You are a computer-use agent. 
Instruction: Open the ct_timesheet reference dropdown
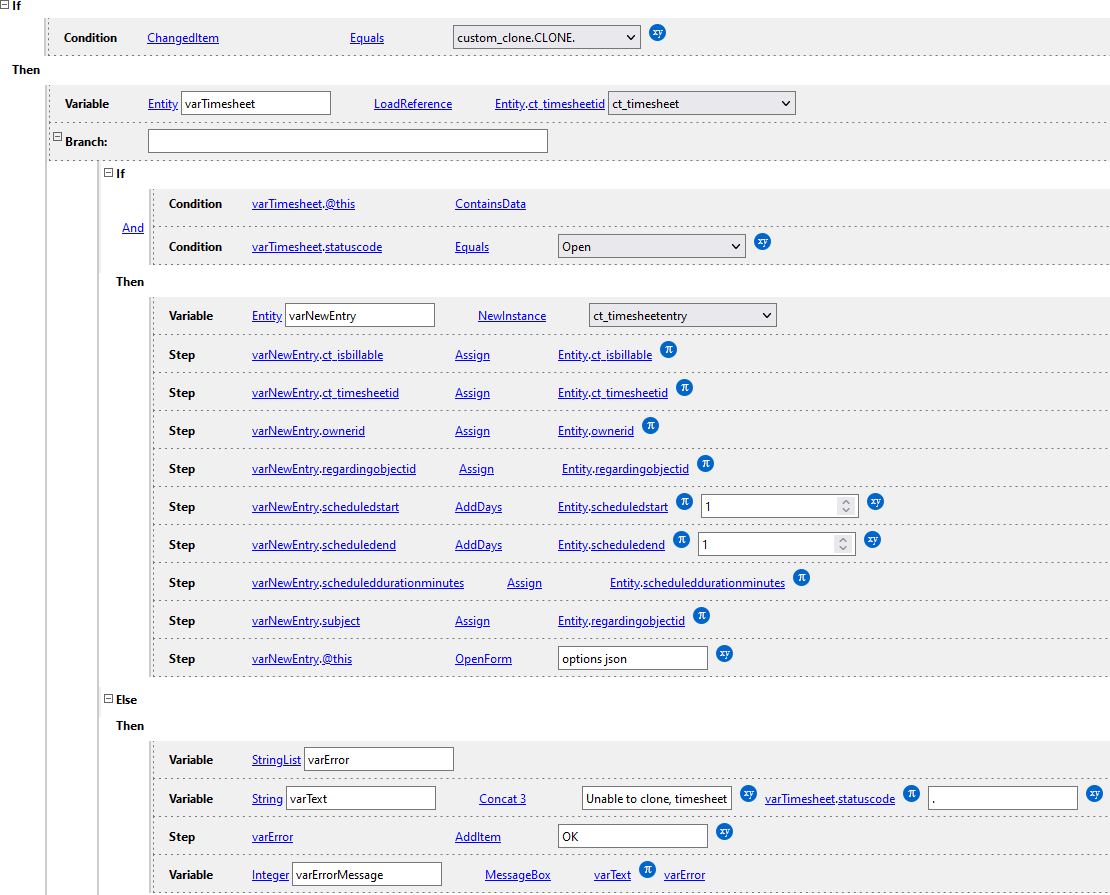point(701,103)
